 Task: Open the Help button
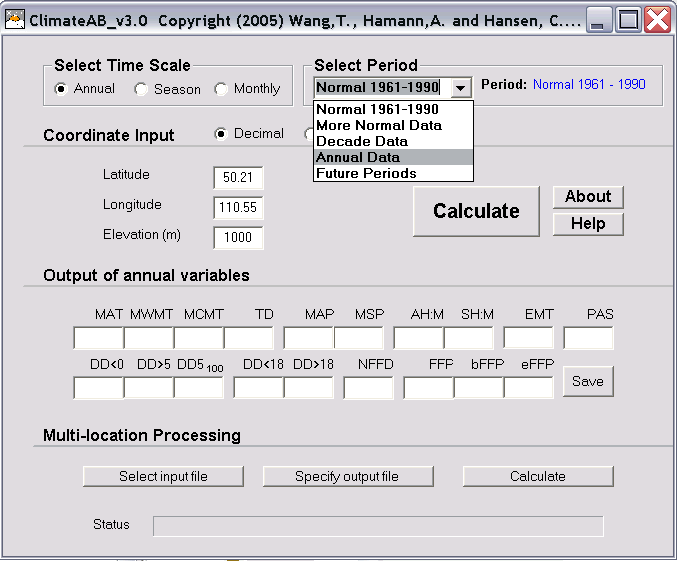point(588,224)
